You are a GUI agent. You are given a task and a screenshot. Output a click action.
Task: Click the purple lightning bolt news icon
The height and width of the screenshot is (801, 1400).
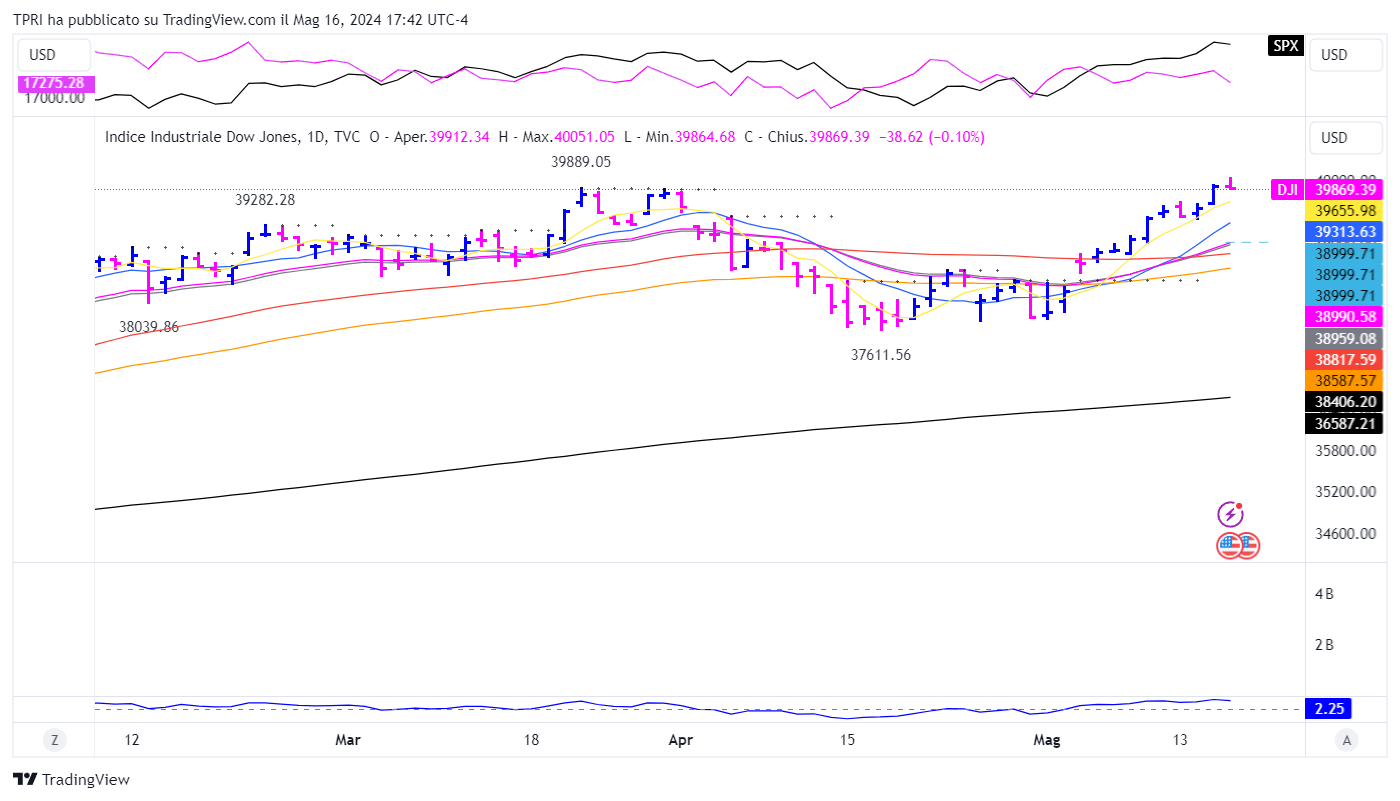click(1230, 514)
